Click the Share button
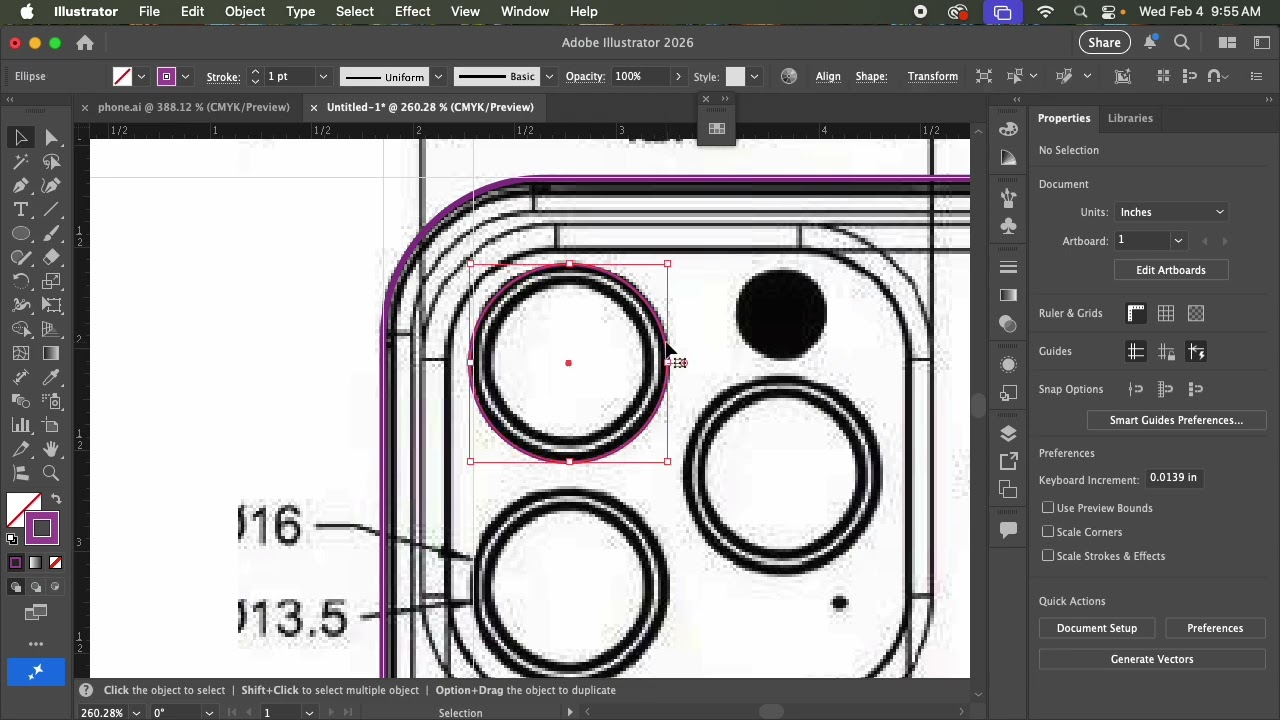Screen dimensions: 1280x720 coord(1104,42)
